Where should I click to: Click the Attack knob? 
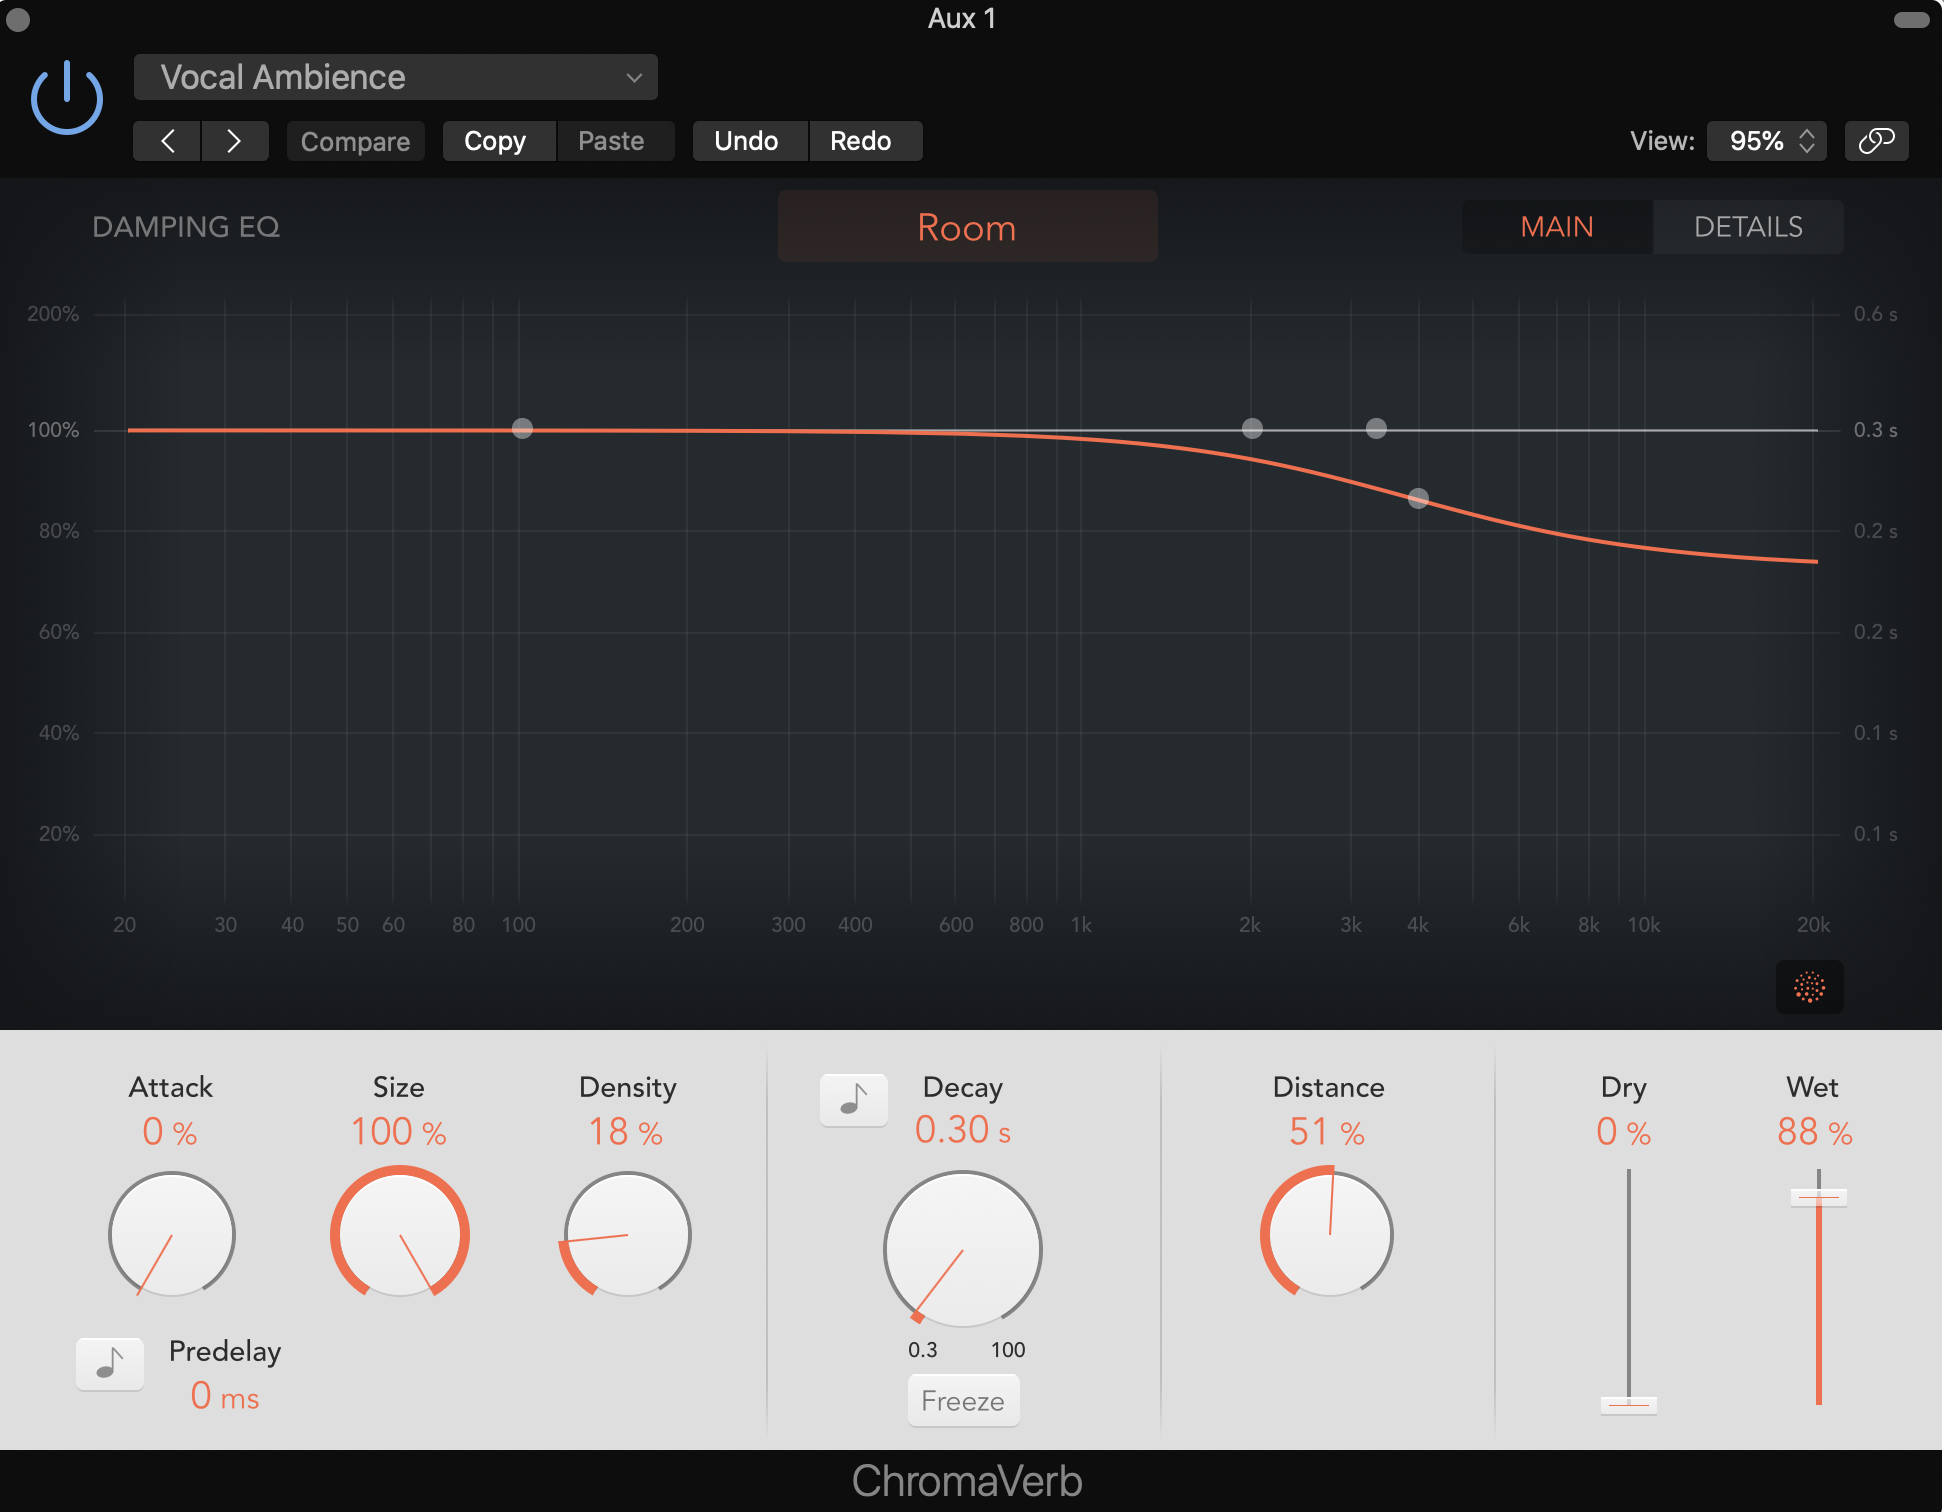click(171, 1235)
